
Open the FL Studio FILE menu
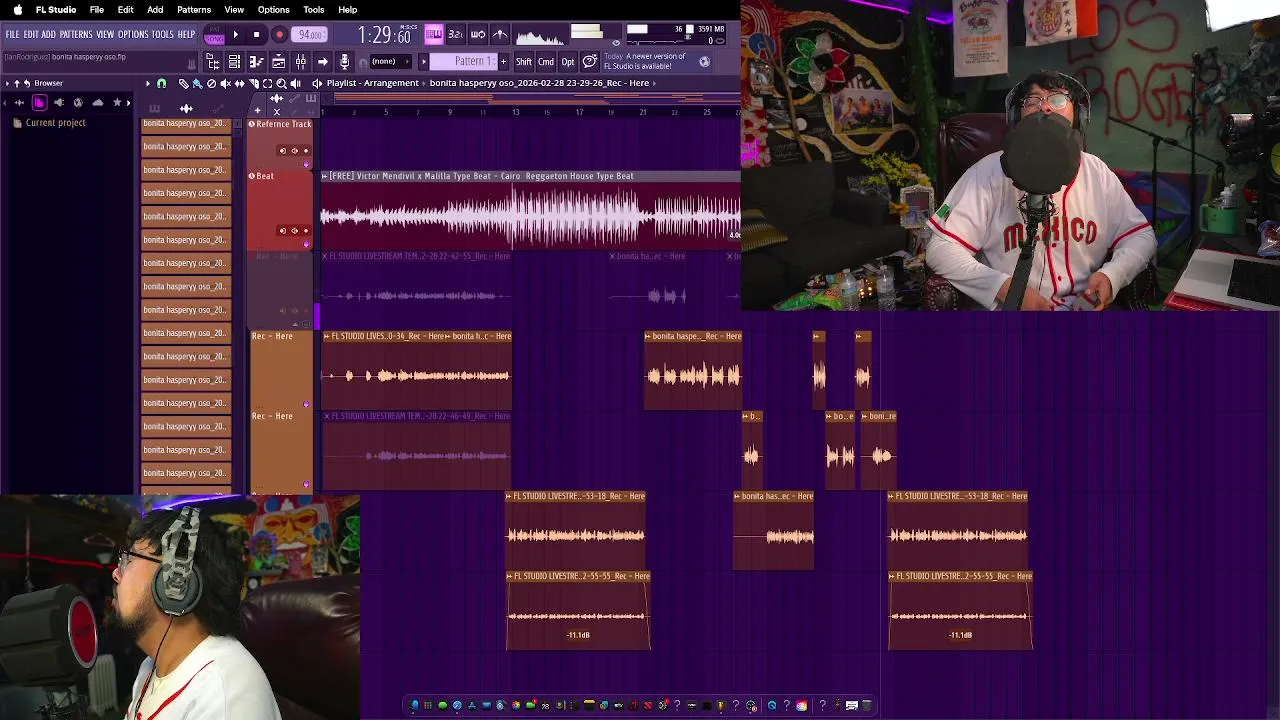[x=13, y=34]
